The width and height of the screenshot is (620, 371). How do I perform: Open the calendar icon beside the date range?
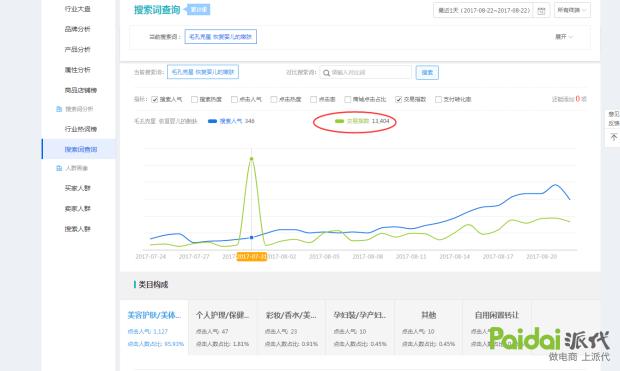541,11
